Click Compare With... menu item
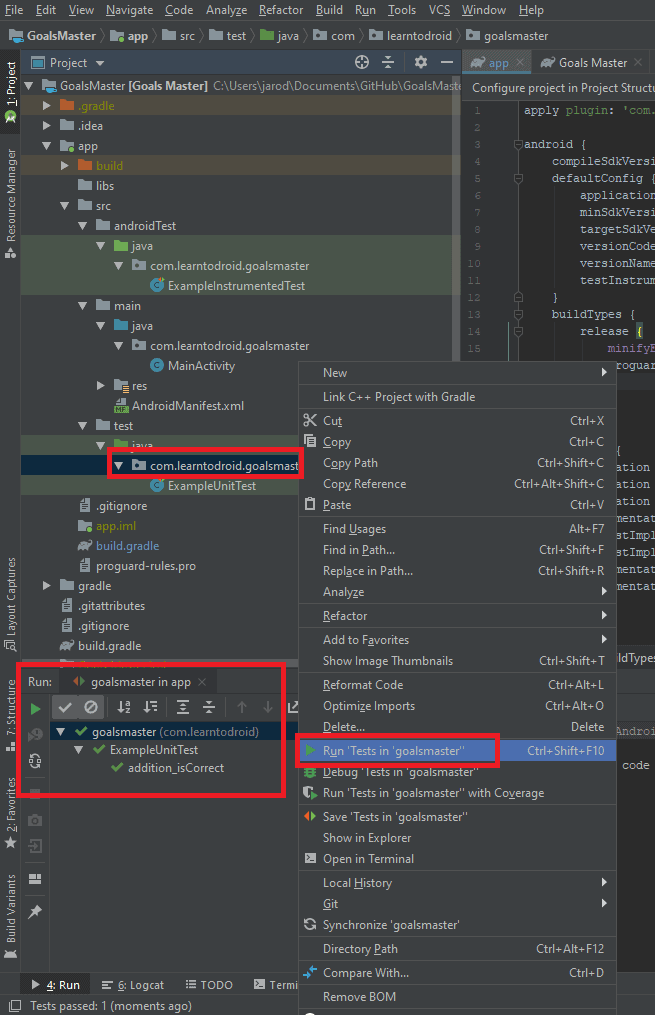This screenshot has width=655, height=1015. coord(457,973)
